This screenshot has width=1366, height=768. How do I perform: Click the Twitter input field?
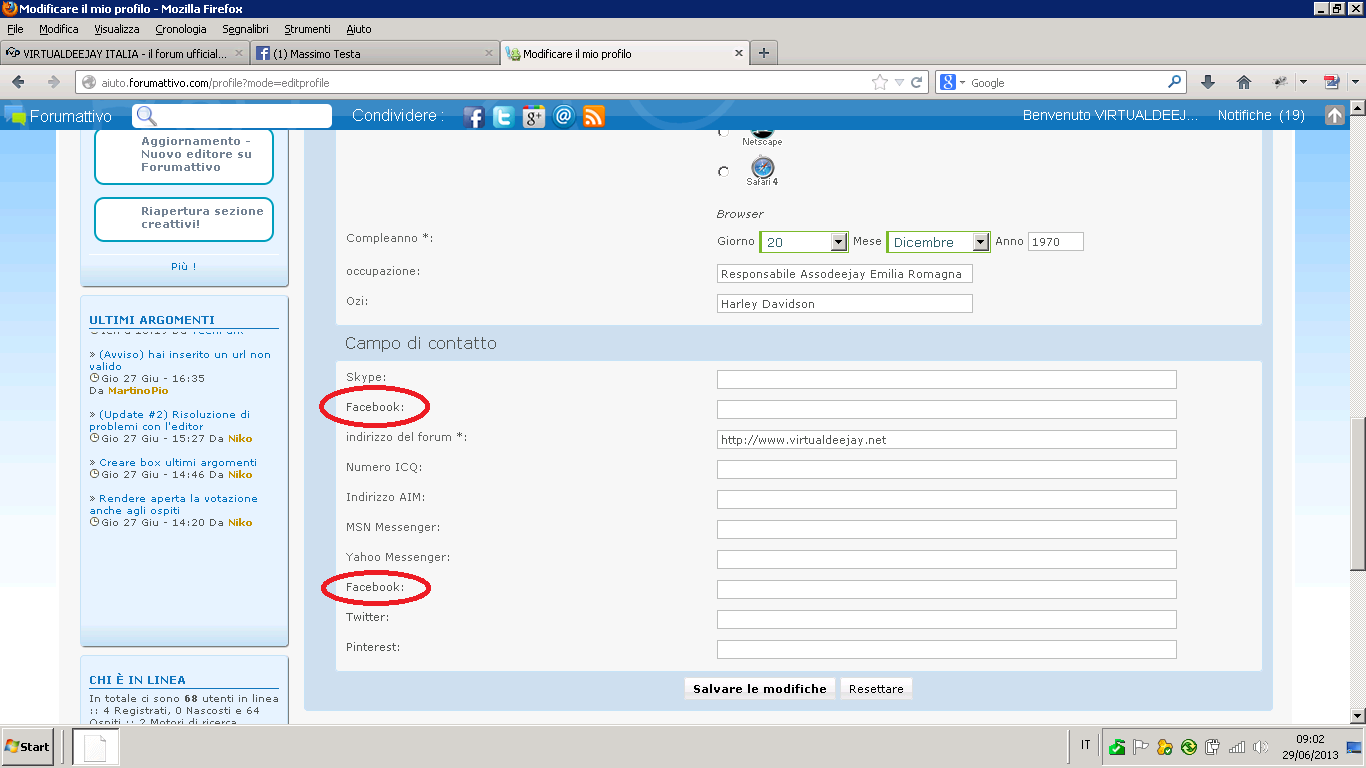point(947,620)
